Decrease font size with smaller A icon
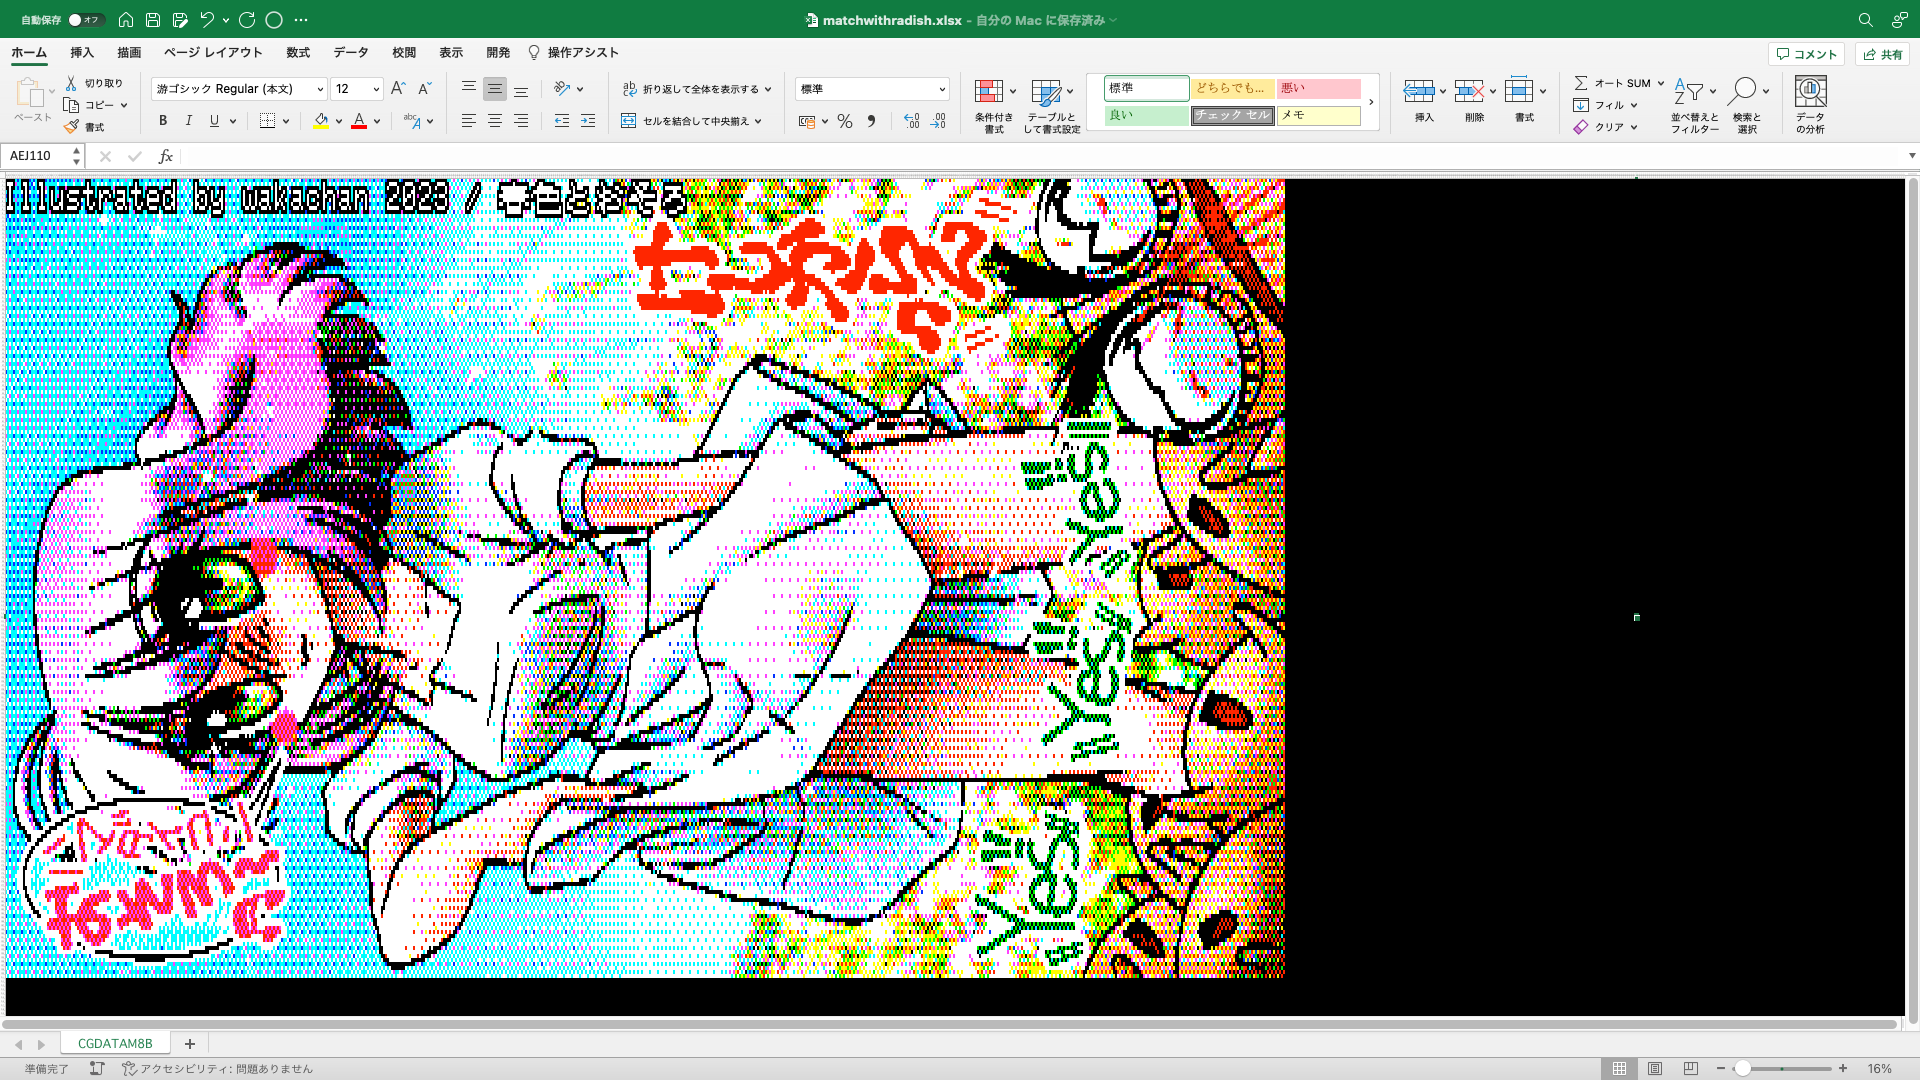This screenshot has height=1080, width=1920. 424,89
